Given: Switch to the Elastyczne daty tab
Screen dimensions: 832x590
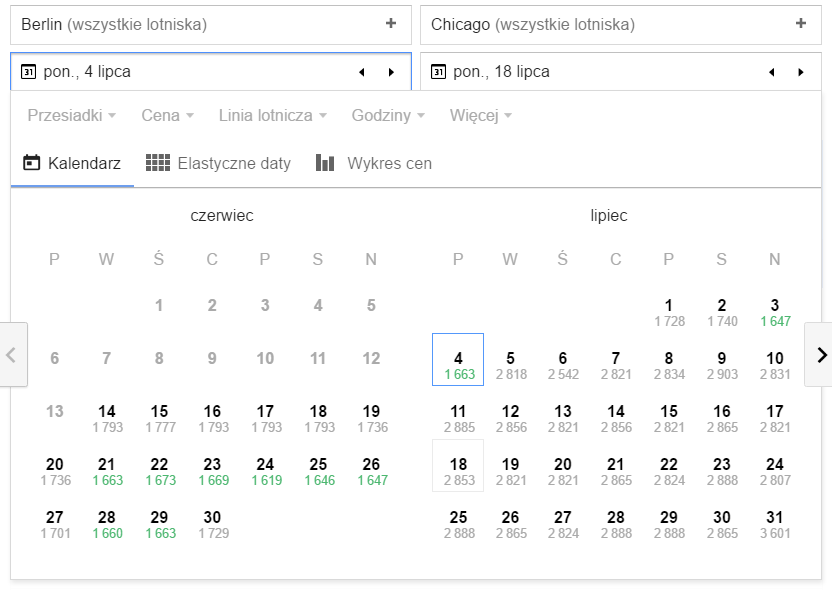Looking at the screenshot, I should pos(218,163).
